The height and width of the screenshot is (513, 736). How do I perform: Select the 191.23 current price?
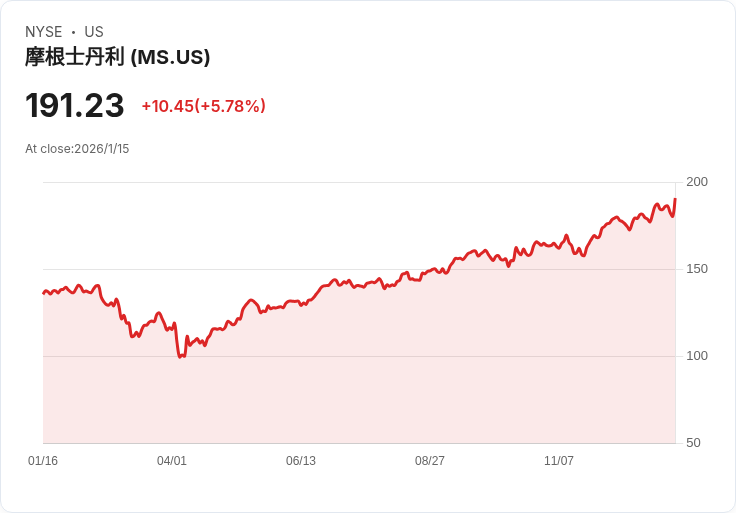(x=75, y=105)
